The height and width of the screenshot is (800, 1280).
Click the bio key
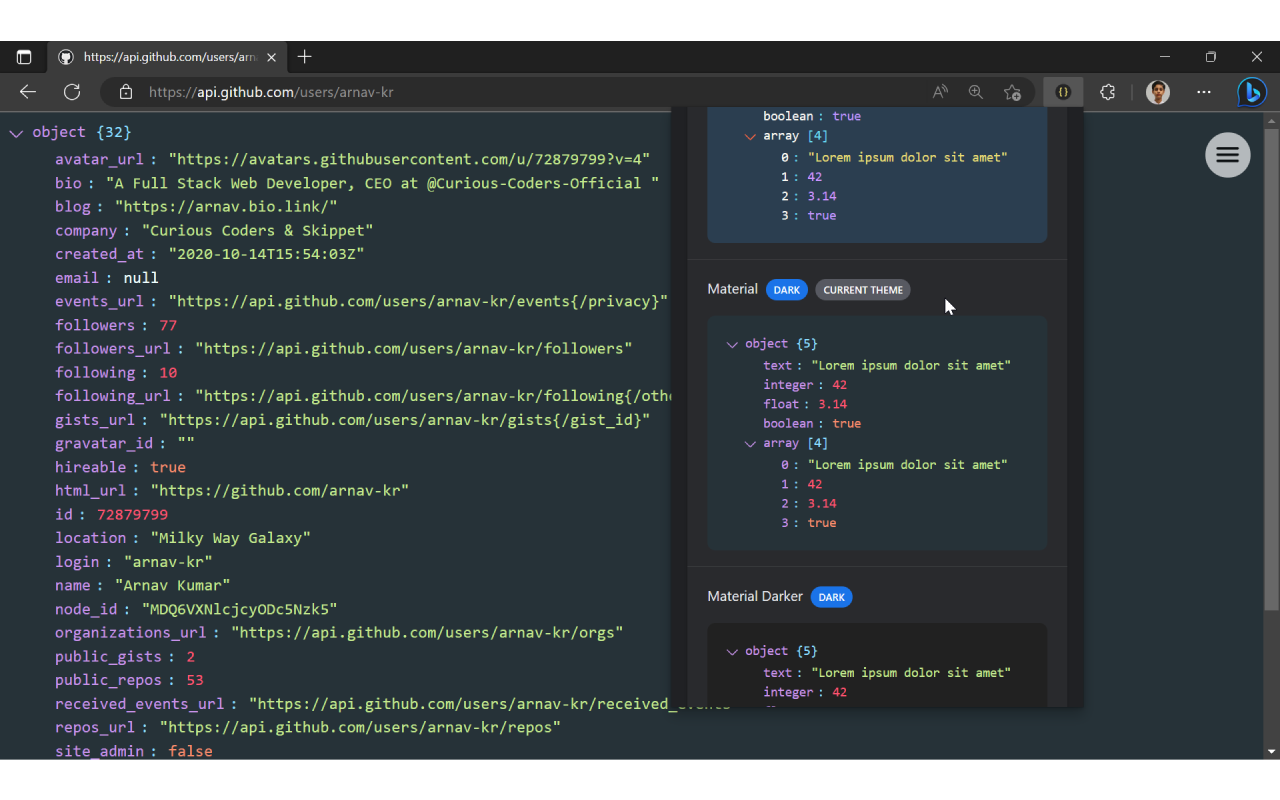click(68, 184)
